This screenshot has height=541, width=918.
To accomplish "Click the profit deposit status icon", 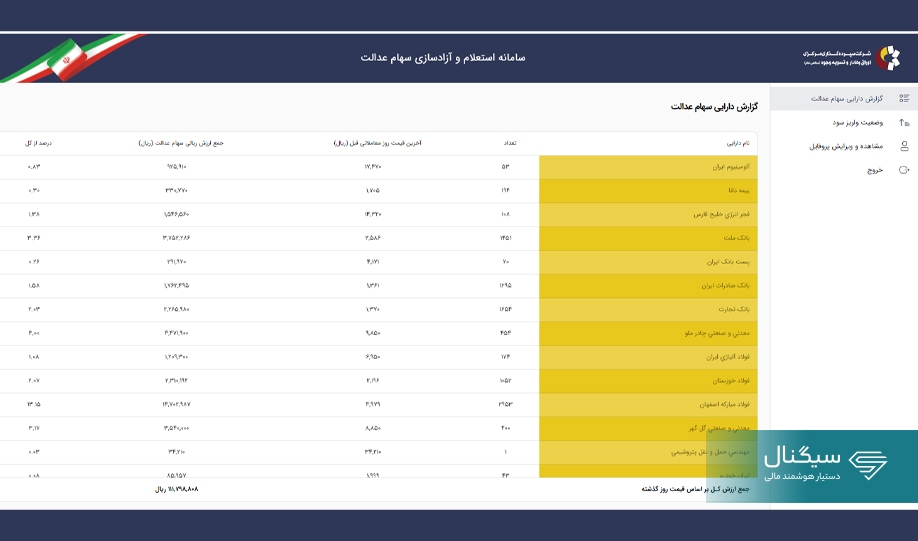I will [x=904, y=122].
